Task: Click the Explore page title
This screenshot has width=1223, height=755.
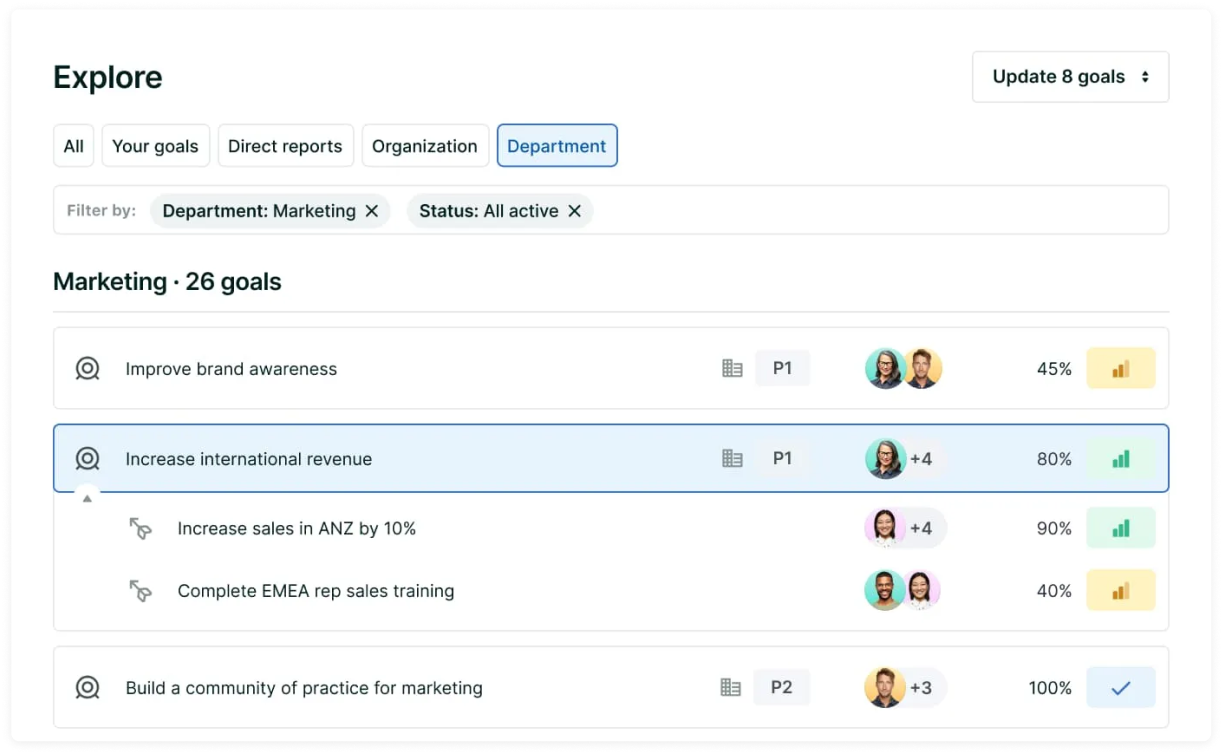Action: 108,77
